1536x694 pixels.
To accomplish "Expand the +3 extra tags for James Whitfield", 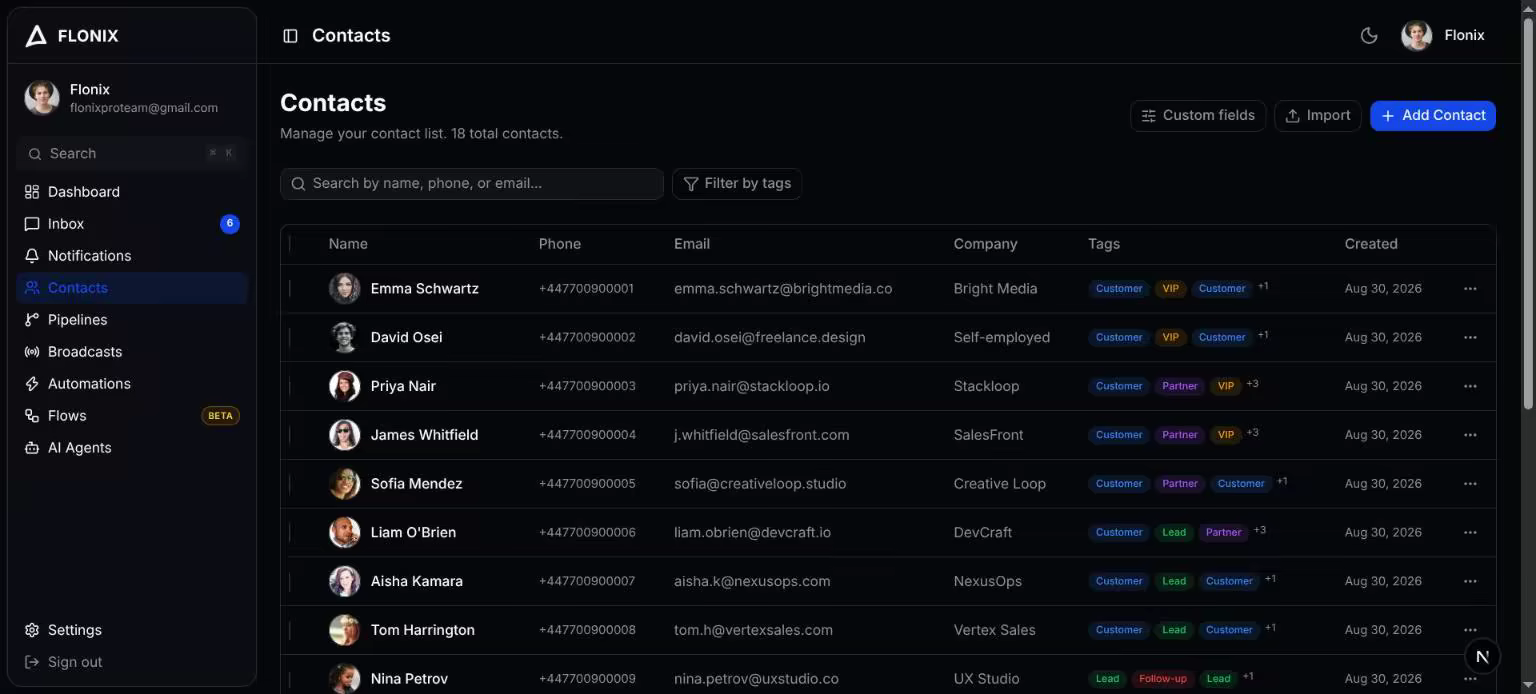I will (x=1252, y=433).
